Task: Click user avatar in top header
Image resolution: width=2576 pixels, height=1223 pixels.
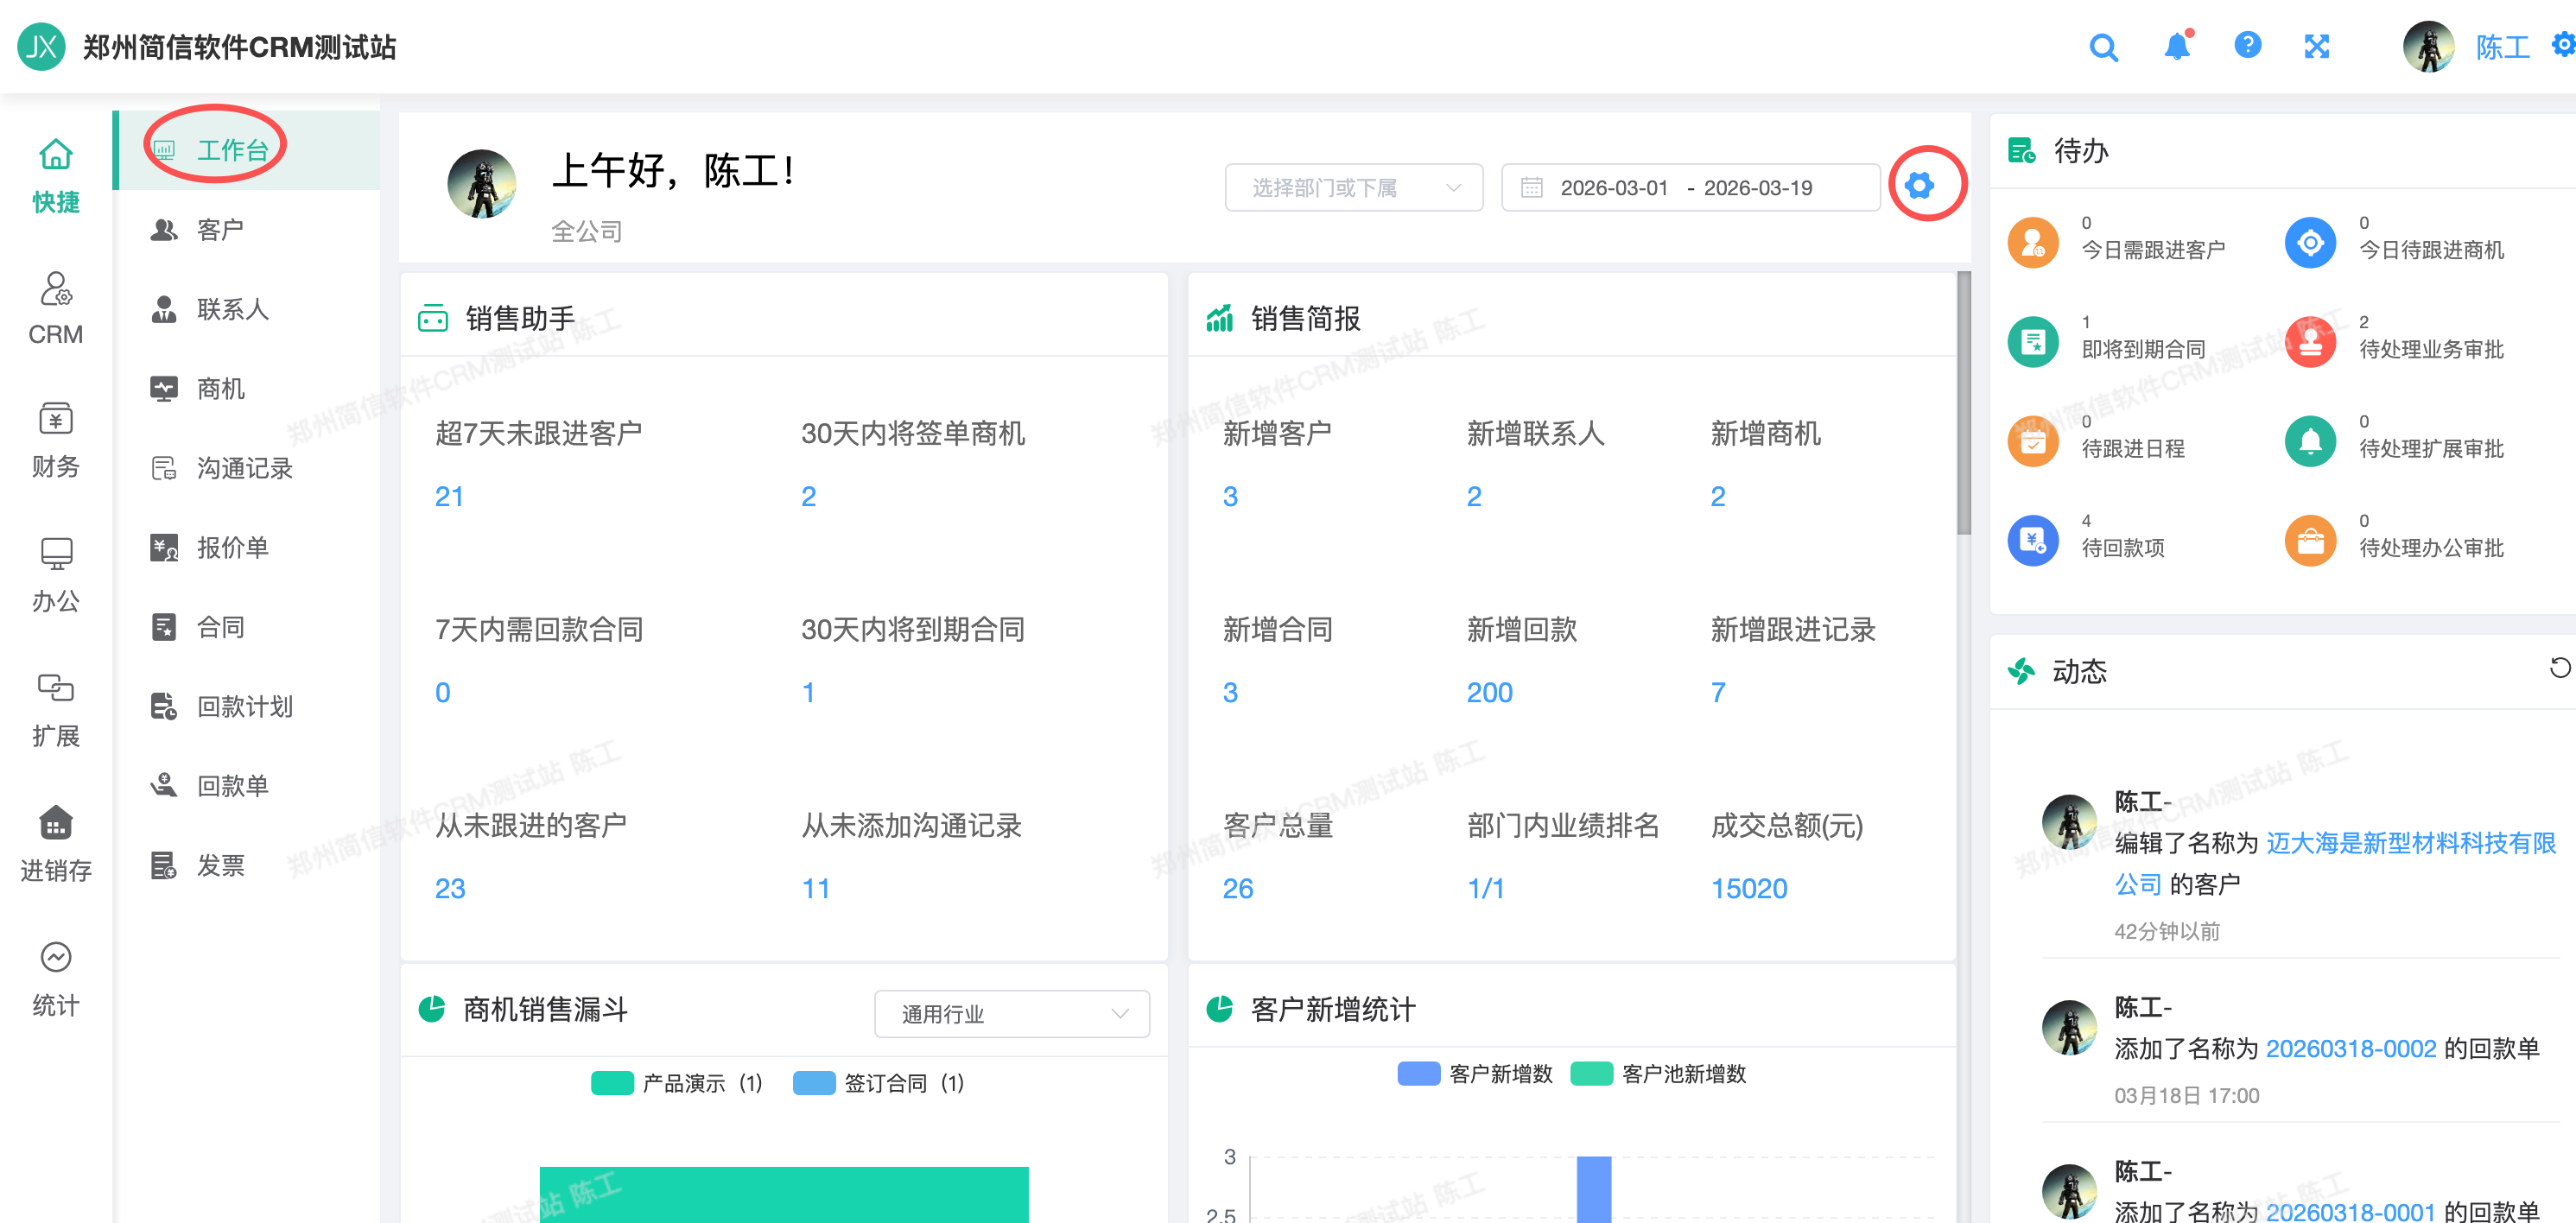Action: (x=2428, y=46)
